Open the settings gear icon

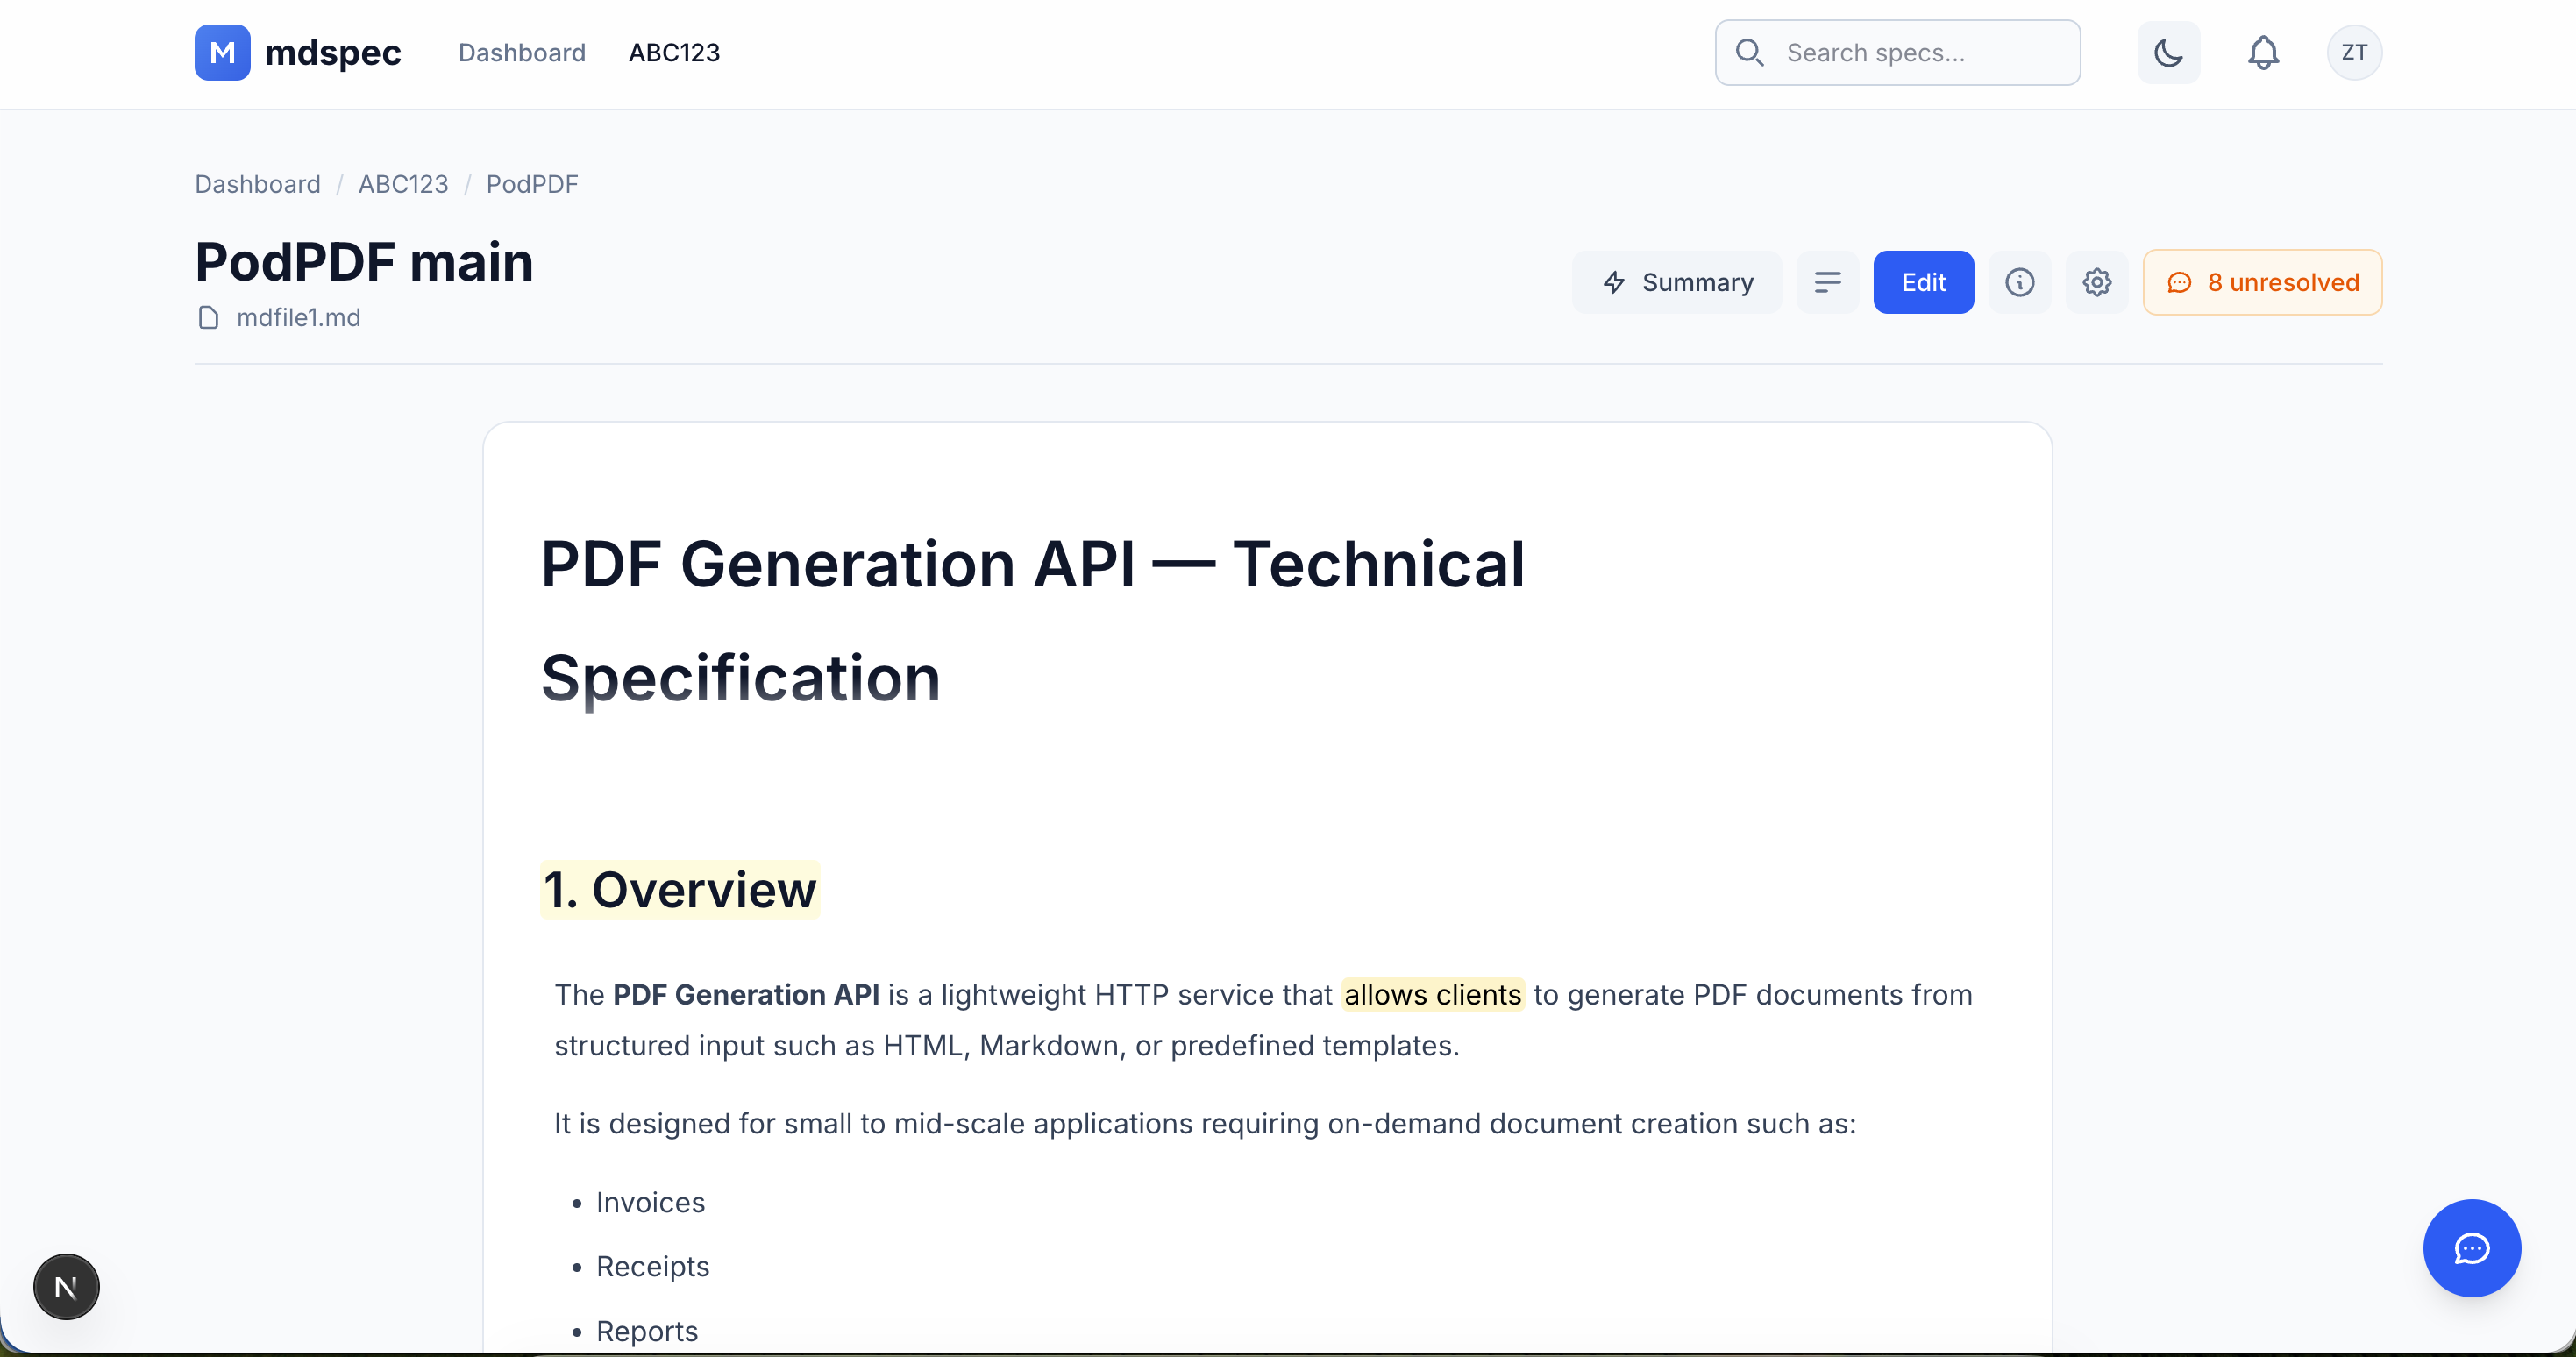pyautogui.click(x=2097, y=282)
